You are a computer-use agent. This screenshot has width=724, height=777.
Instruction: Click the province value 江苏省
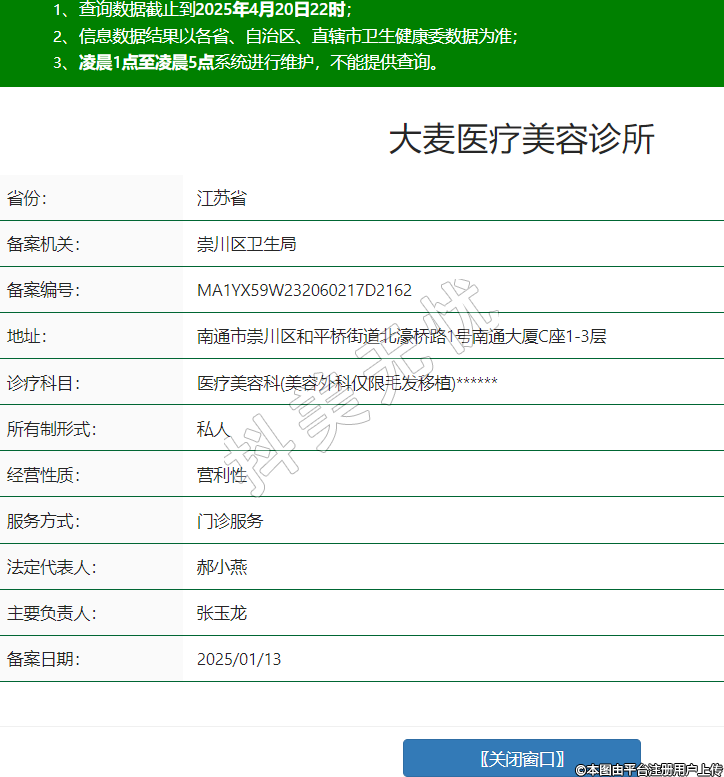pos(221,198)
